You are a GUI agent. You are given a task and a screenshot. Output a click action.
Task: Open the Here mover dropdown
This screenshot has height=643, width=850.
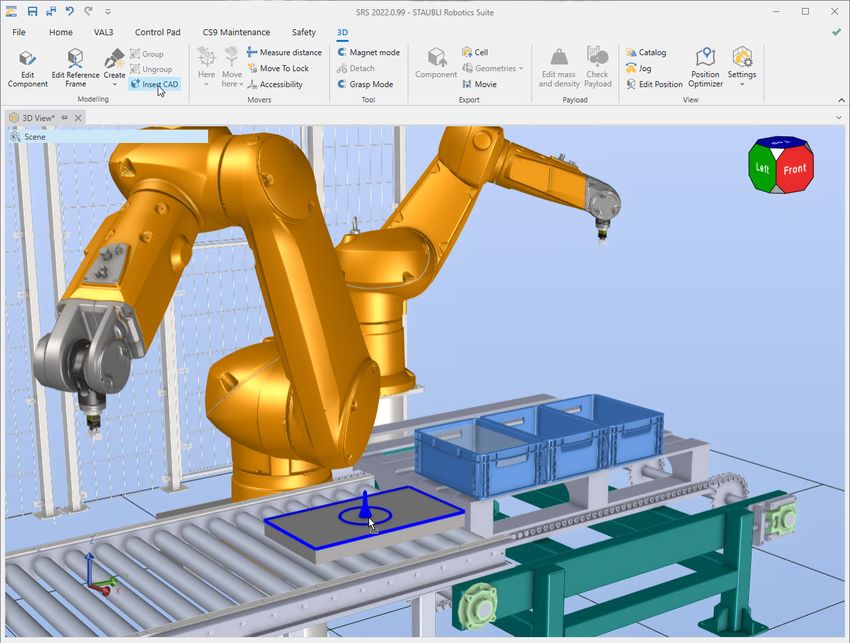[206, 68]
